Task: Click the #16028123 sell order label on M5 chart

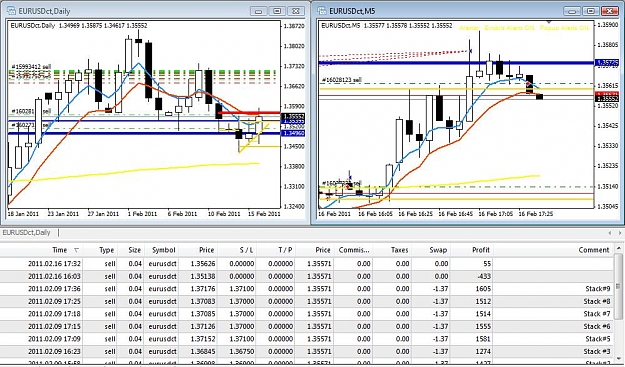Action: point(341,80)
